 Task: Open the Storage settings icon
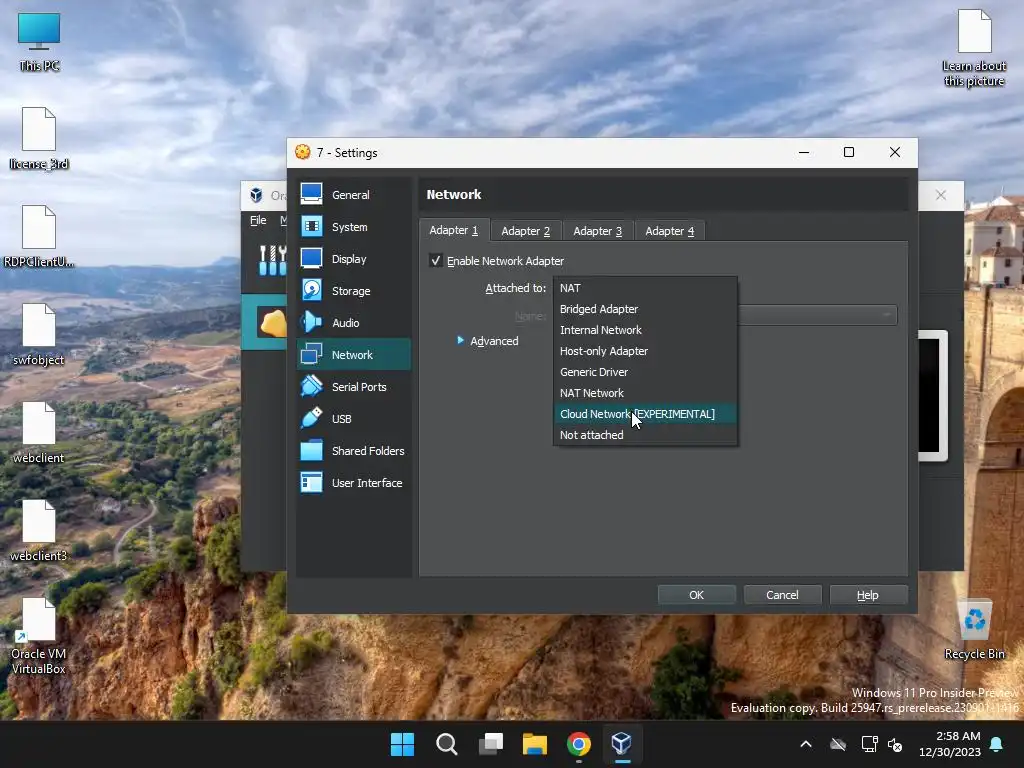pyautogui.click(x=312, y=290)
